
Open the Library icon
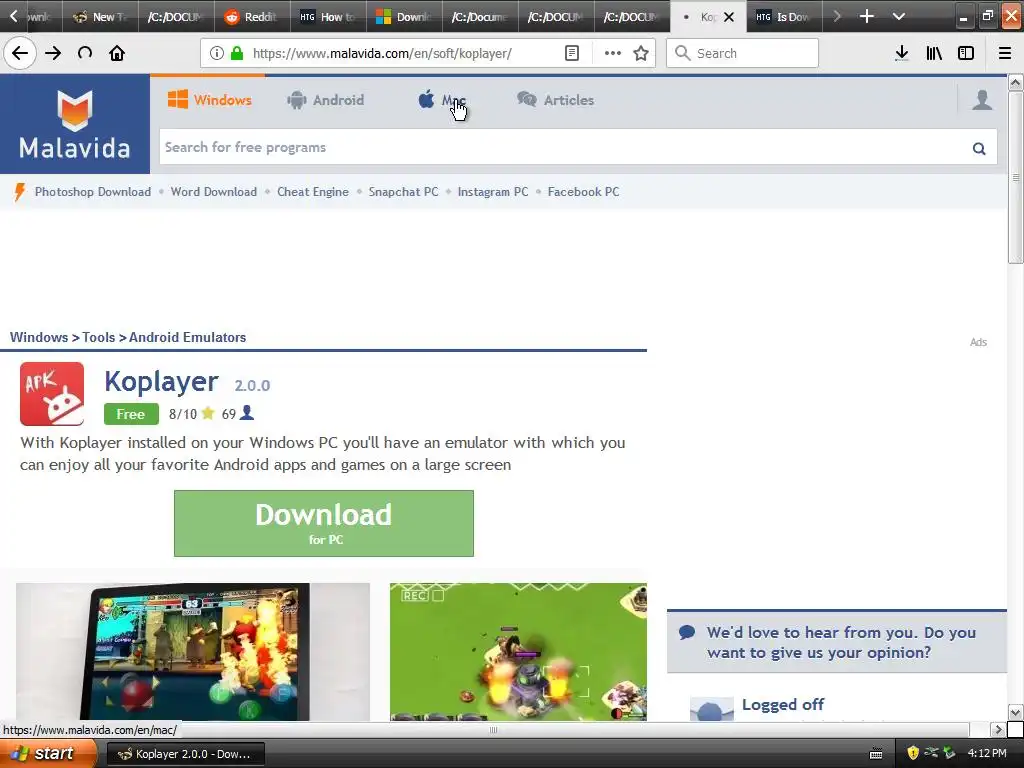point(934,53)
